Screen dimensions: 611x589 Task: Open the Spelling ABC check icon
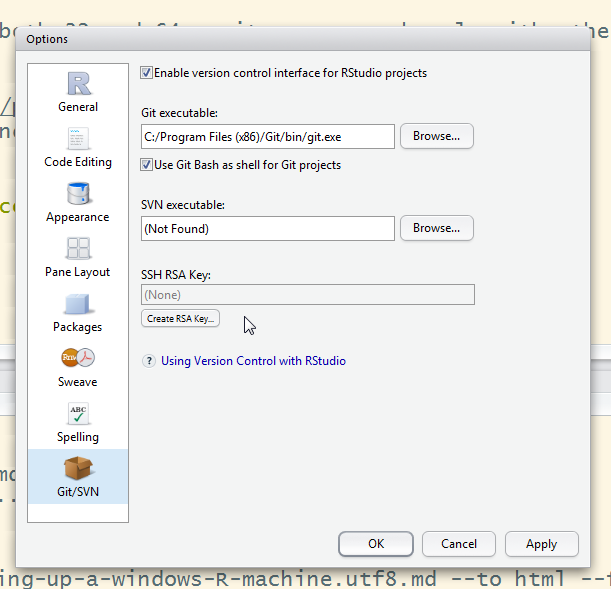click(x=78, y=413)
